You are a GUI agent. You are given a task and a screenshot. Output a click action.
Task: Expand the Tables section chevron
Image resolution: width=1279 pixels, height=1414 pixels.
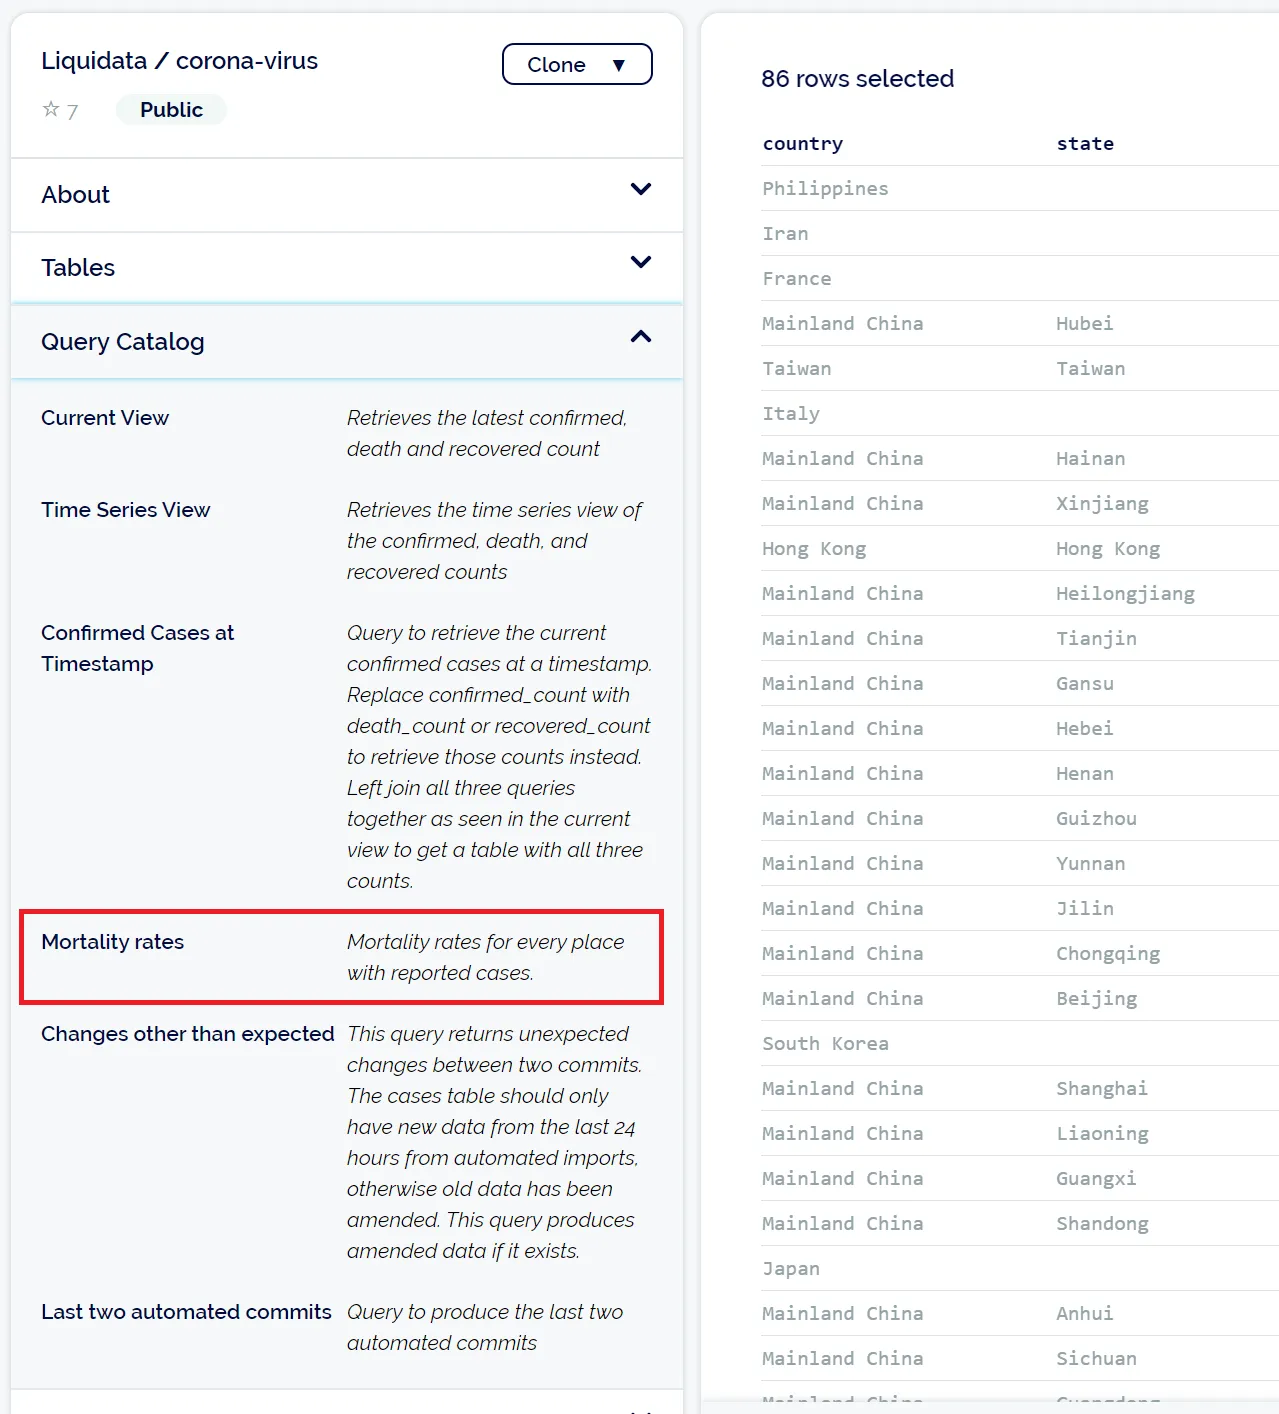[x=641, y=262]
